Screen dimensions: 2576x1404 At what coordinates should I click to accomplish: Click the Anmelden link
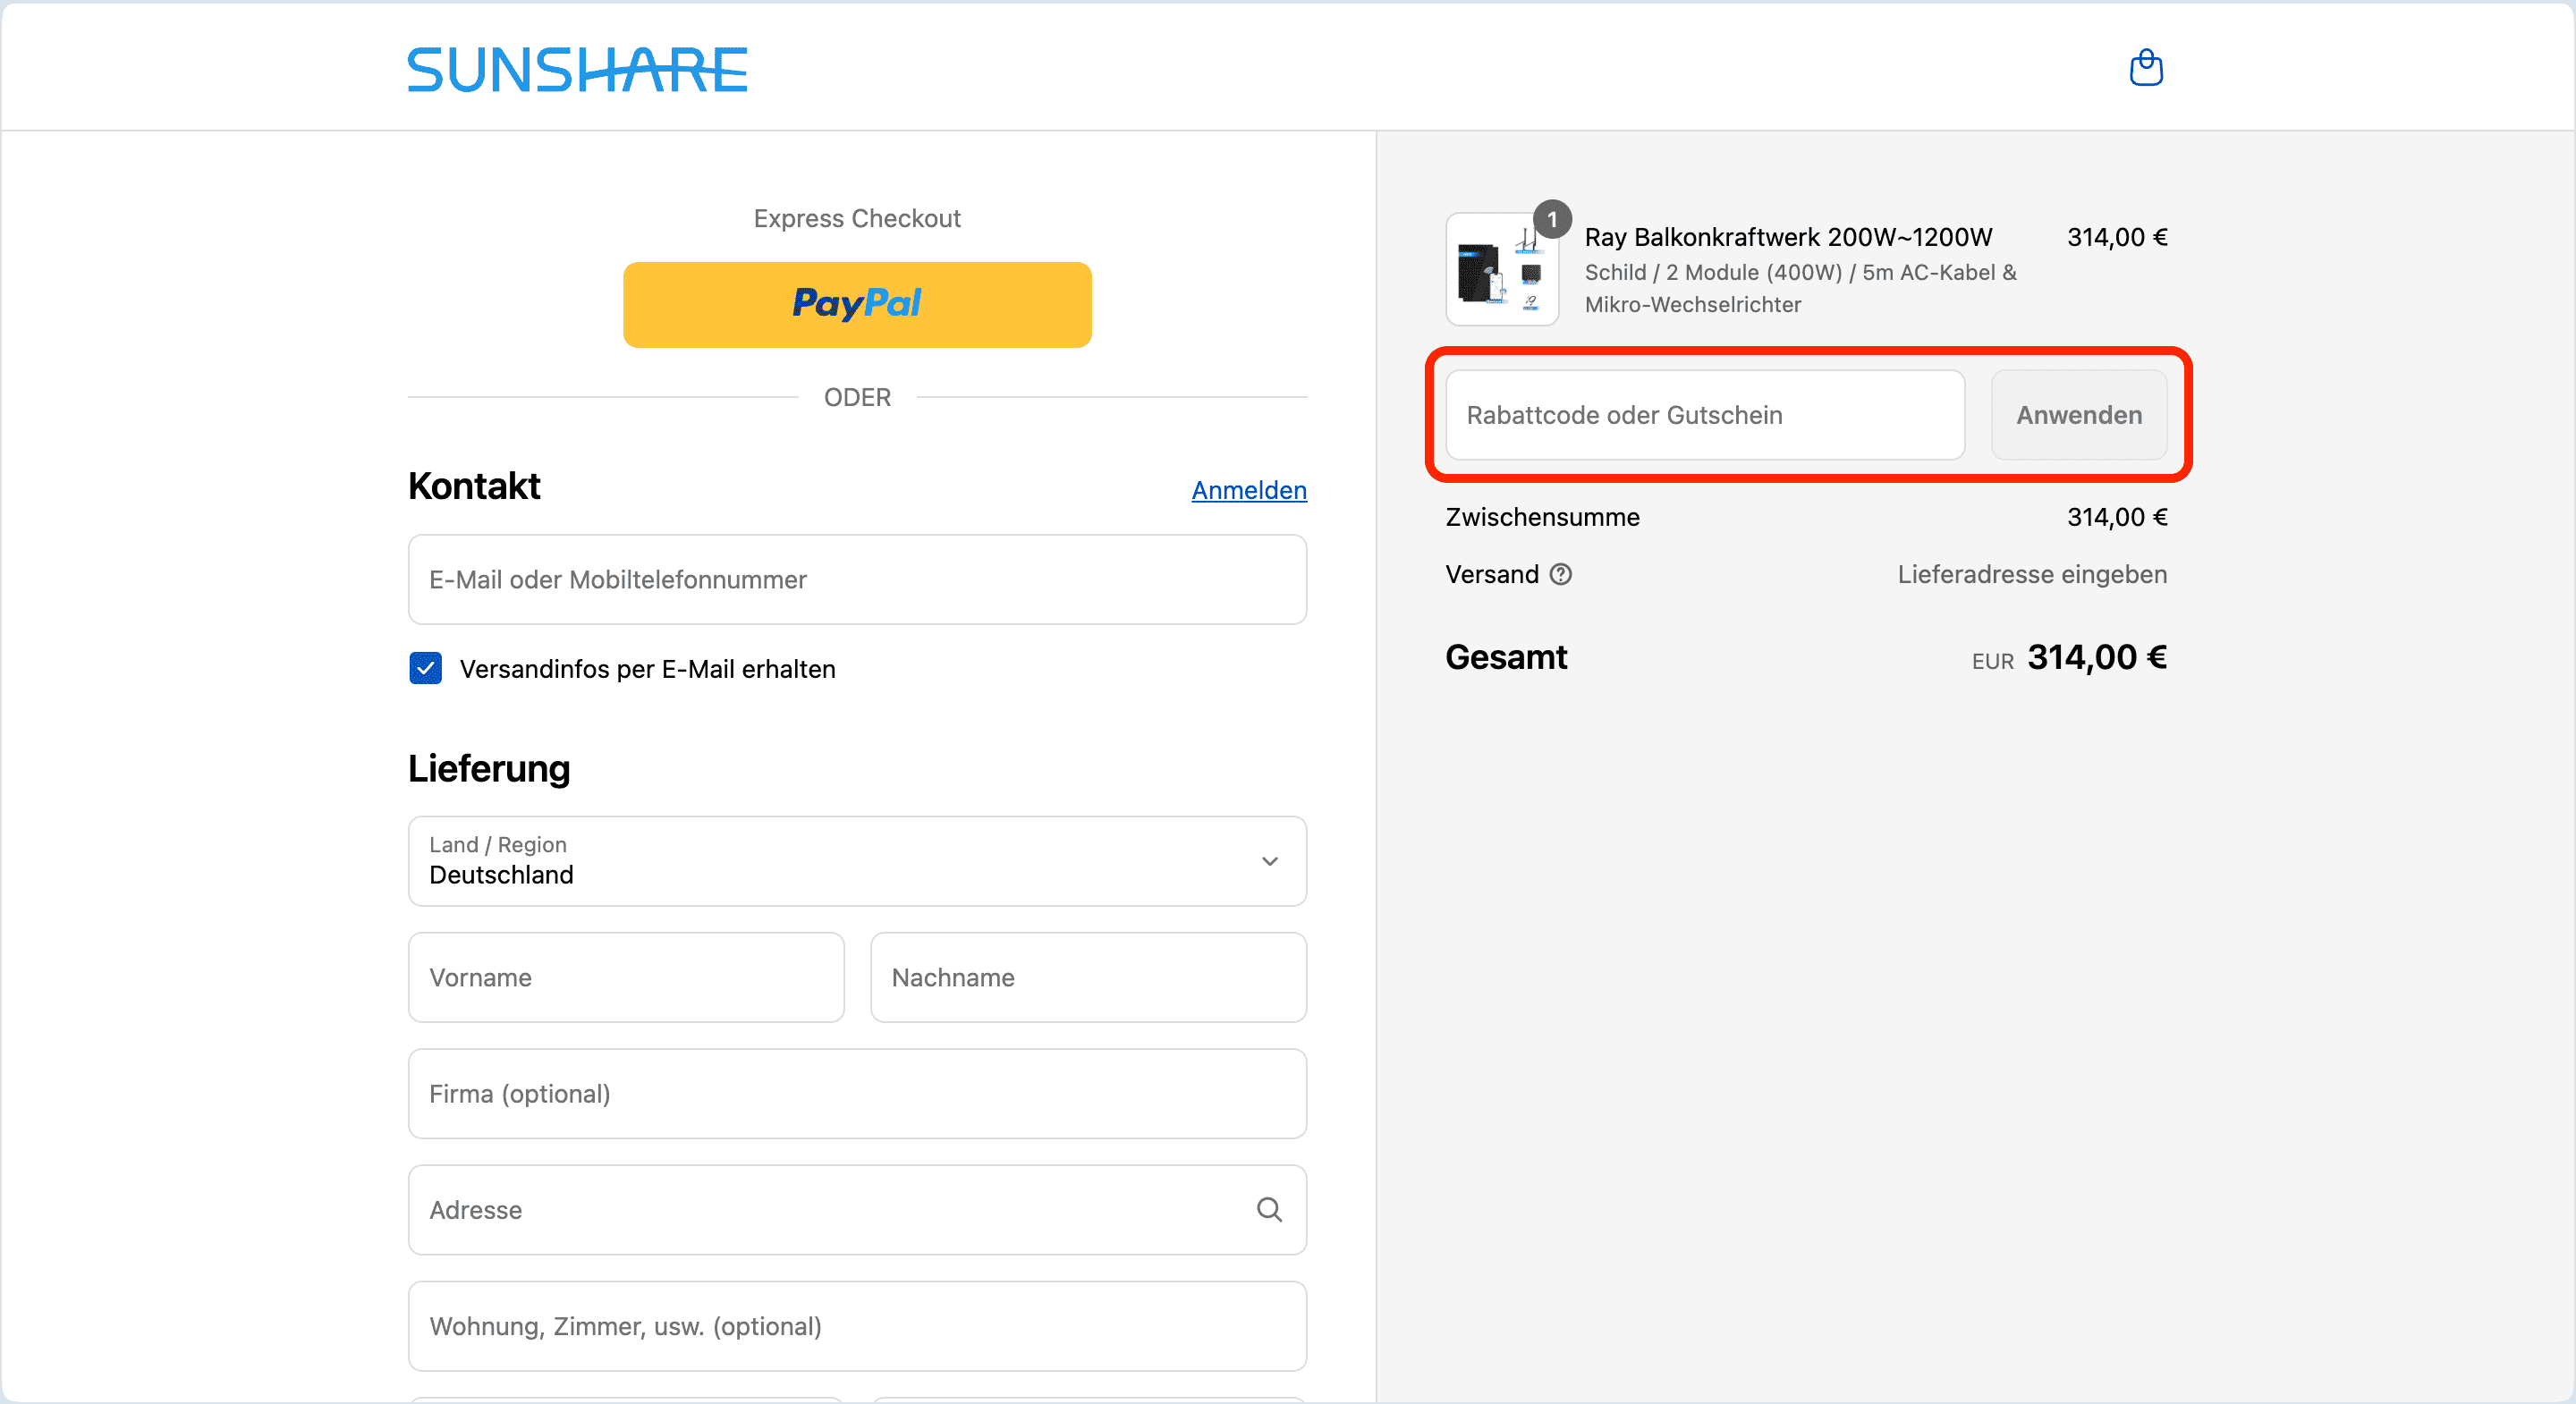click(1249, 490)
